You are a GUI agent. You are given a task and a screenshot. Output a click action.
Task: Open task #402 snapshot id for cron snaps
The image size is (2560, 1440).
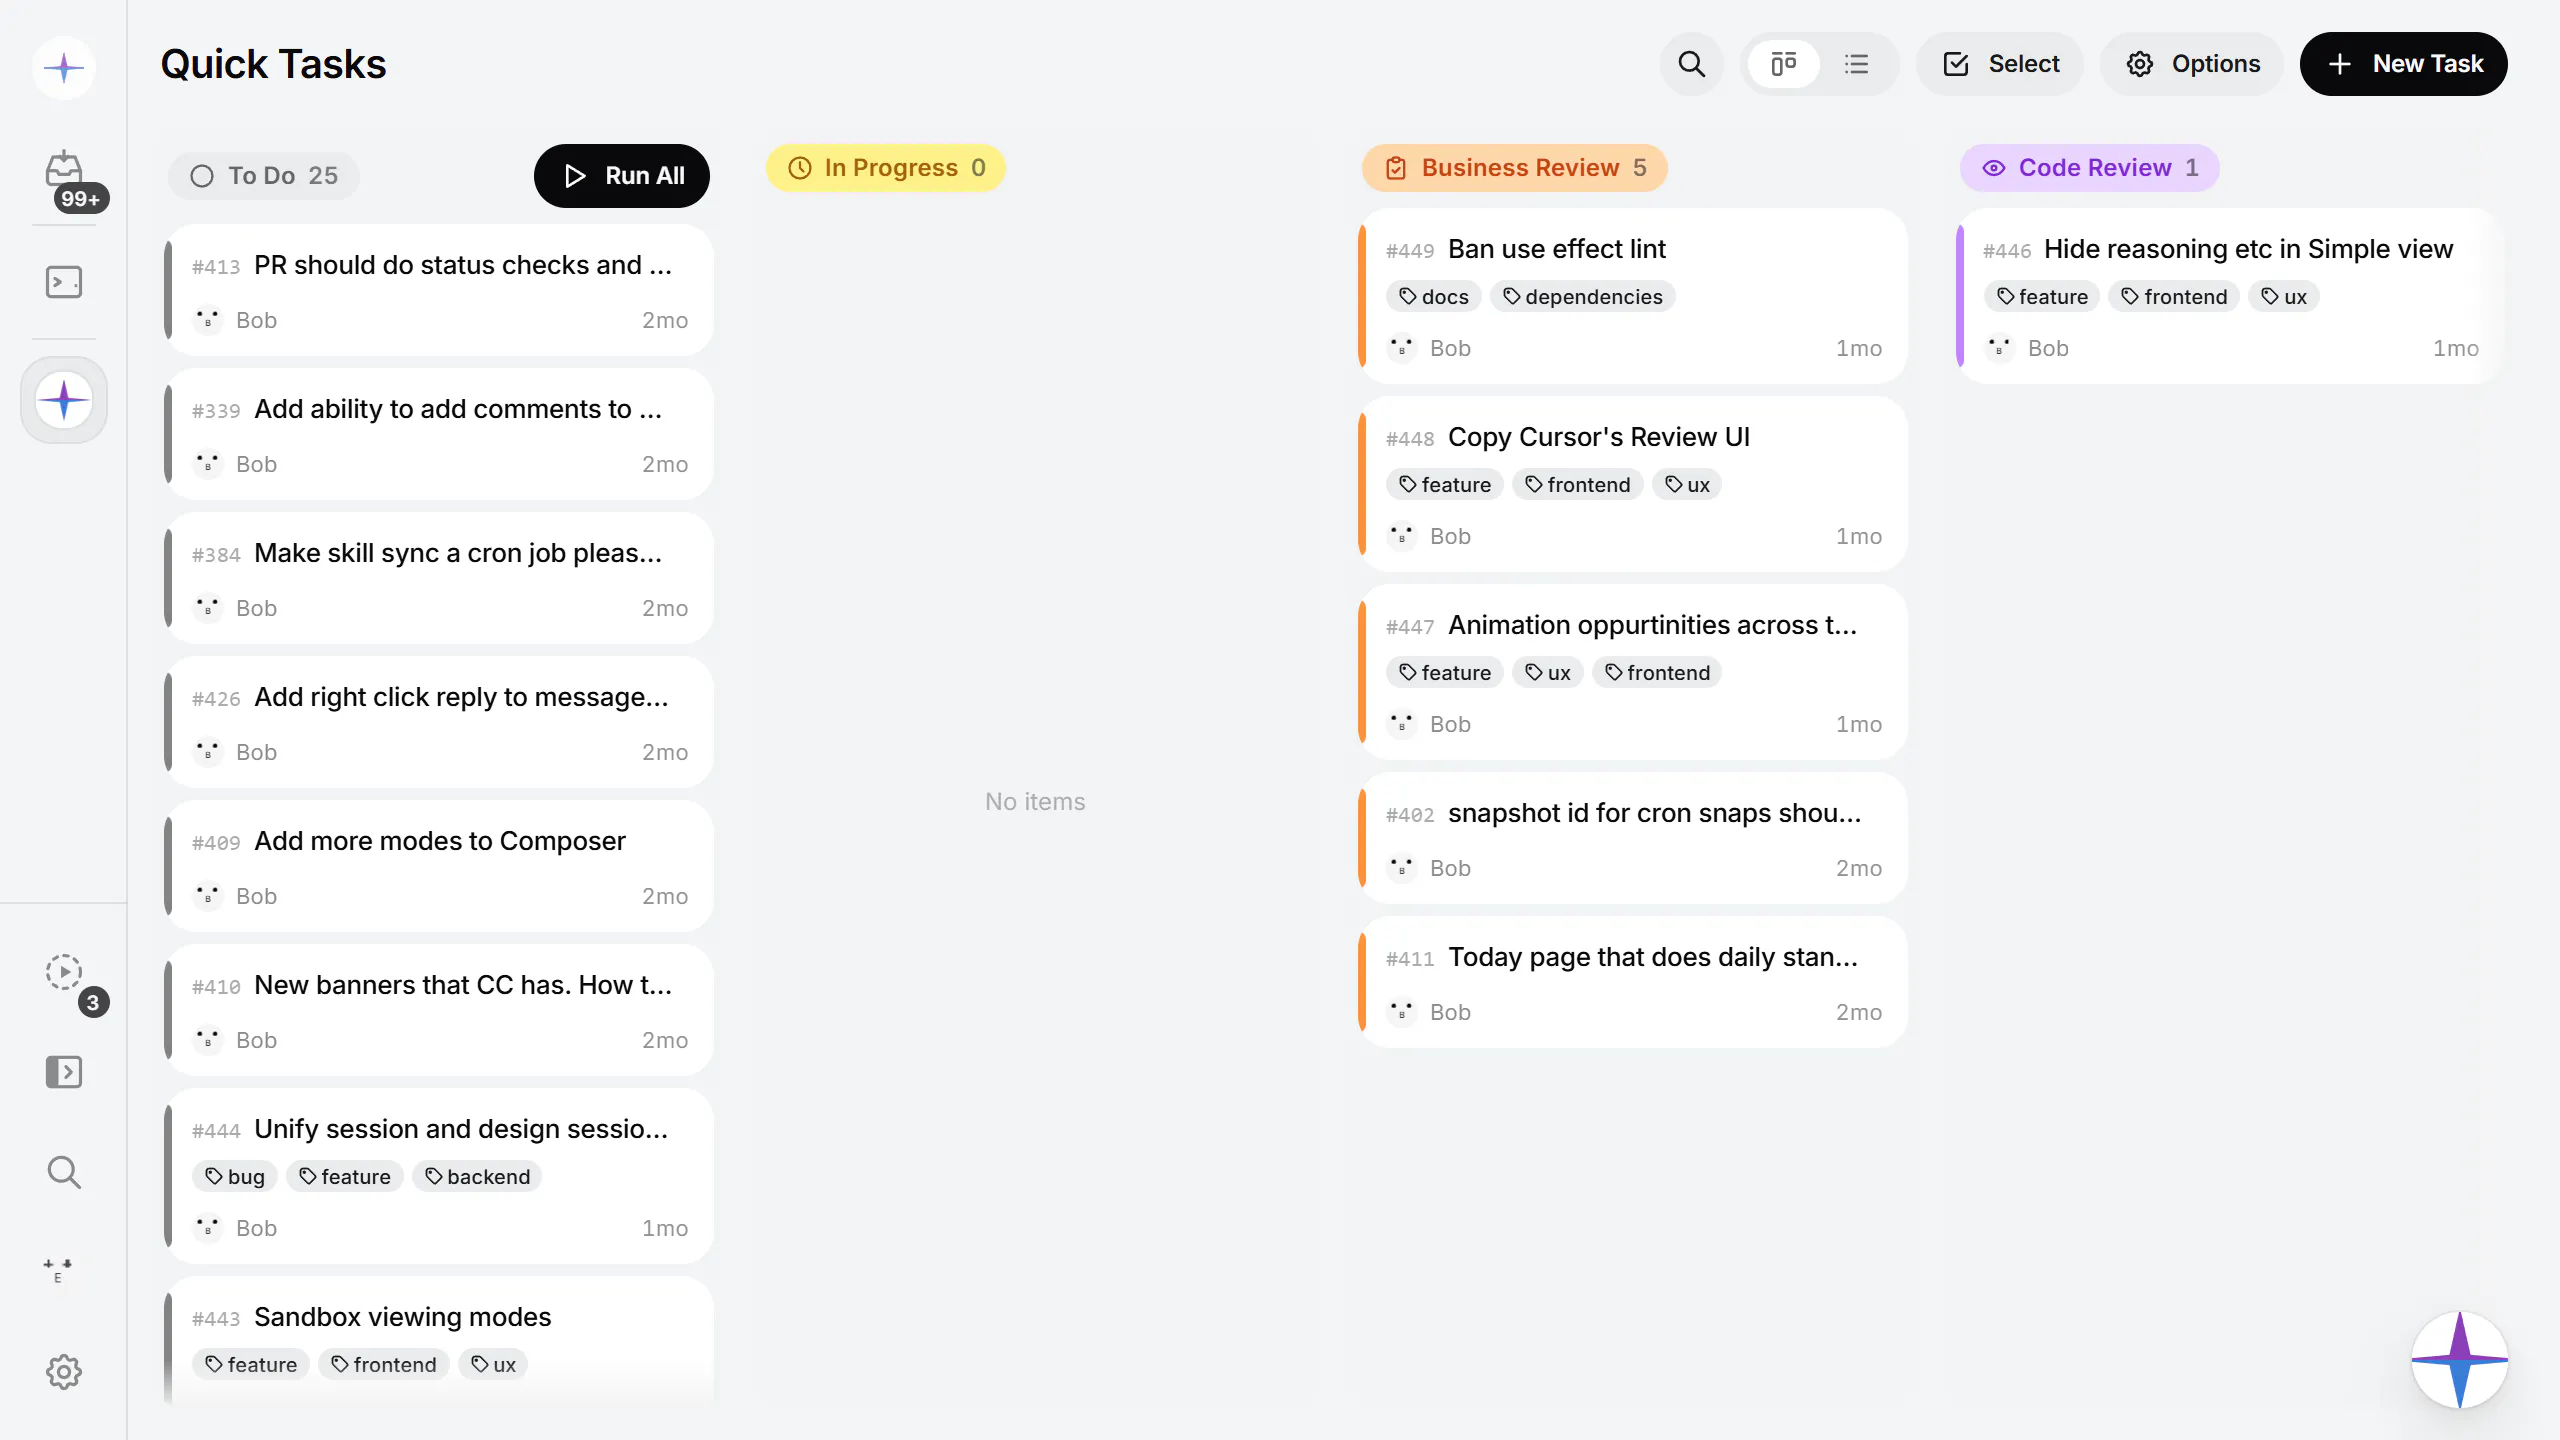(1634, 838)
